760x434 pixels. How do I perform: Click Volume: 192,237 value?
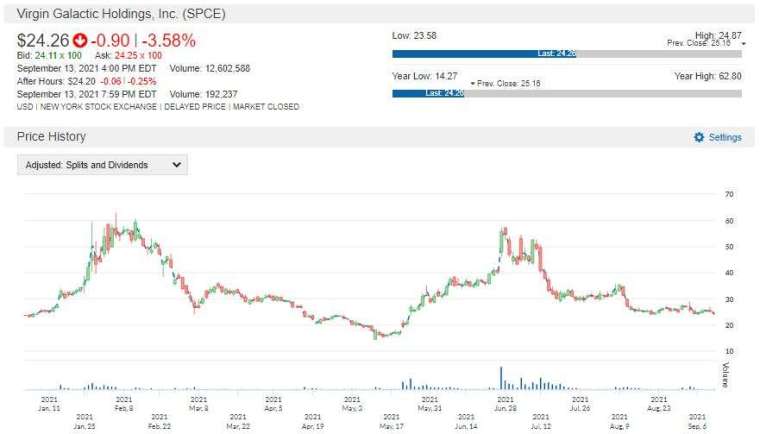204,94
